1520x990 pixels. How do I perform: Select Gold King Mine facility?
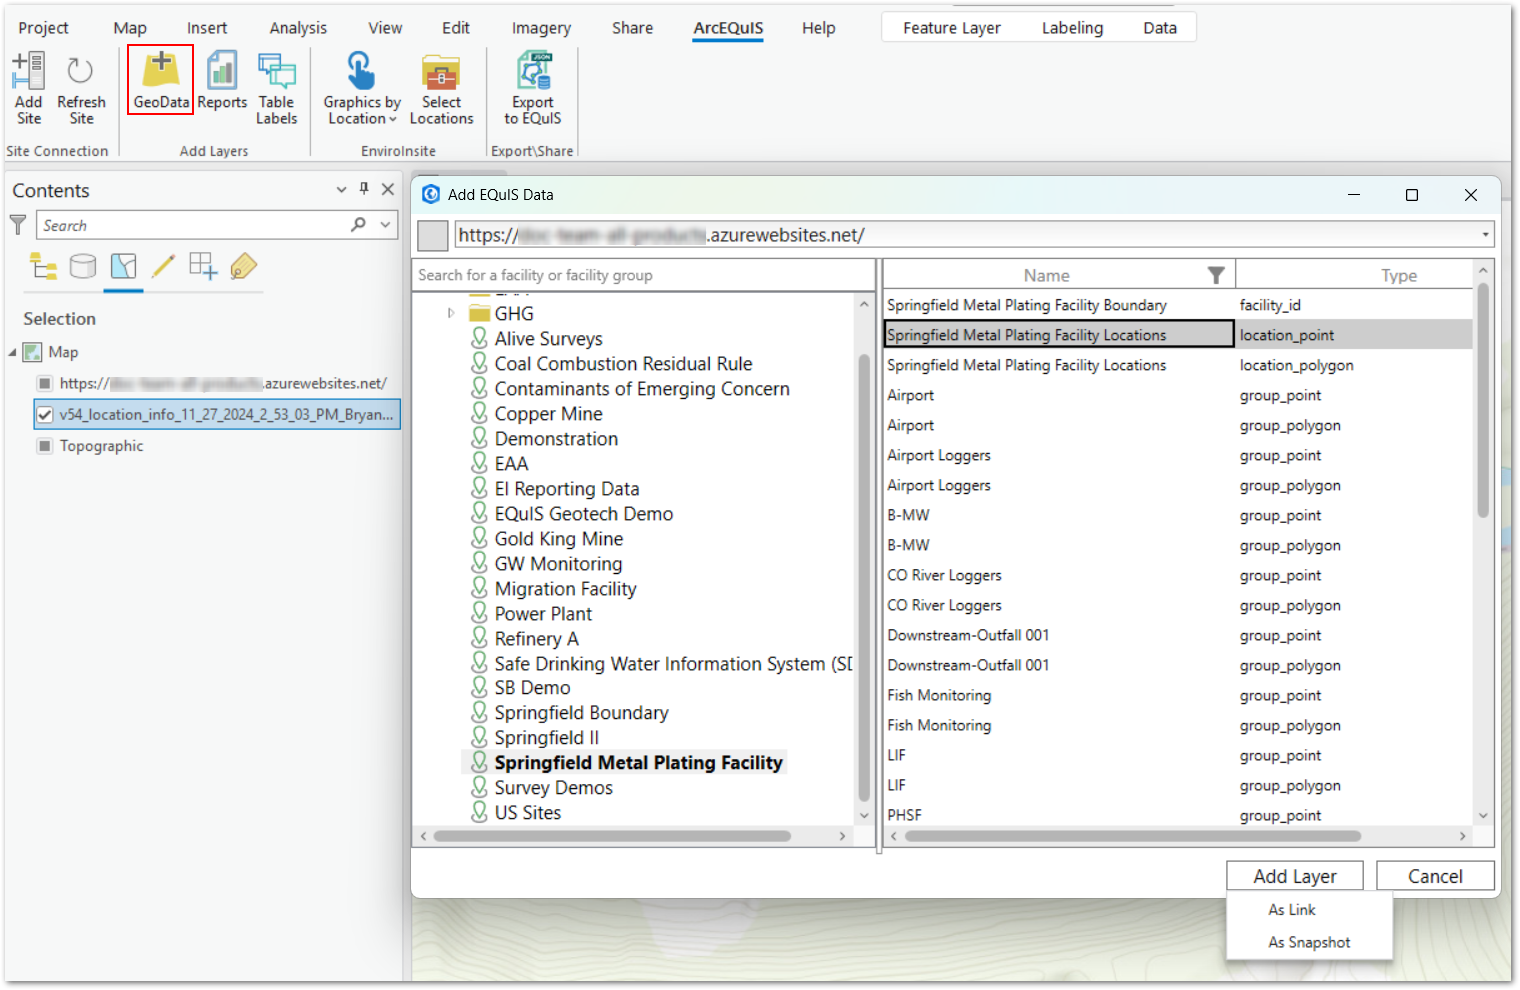point(558,539)
